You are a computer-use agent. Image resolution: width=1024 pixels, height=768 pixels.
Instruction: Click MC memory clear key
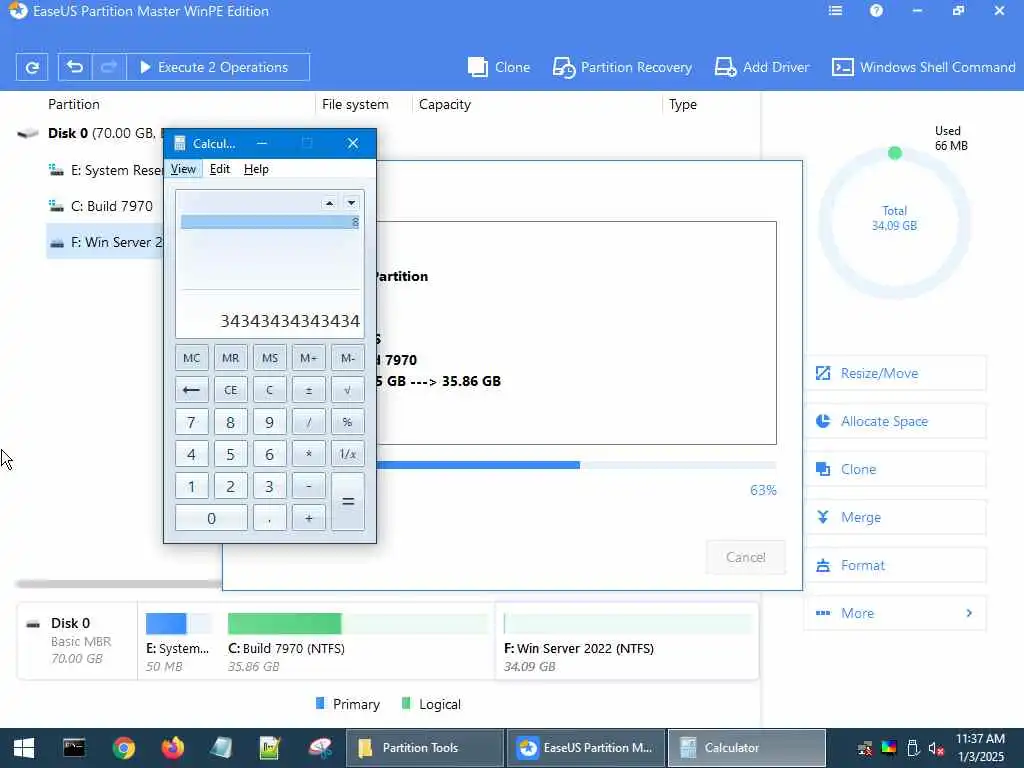pyautogui.click(x=192, y=358)
